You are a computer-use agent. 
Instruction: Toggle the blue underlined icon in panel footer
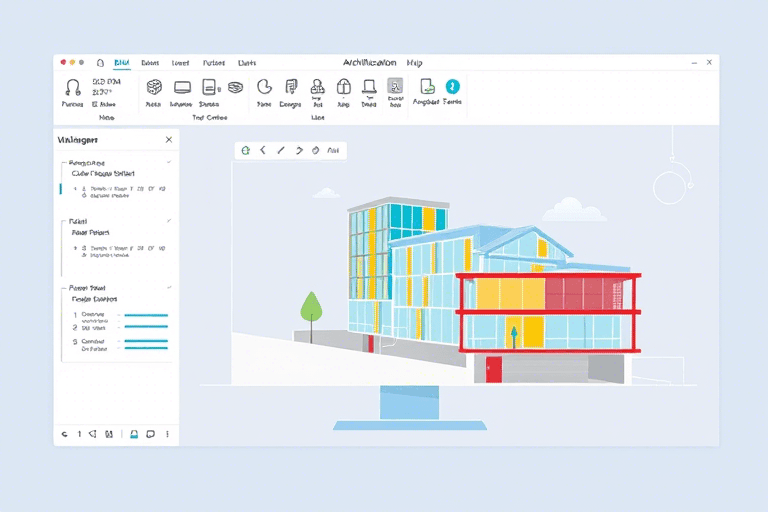click(x=134, y=434)
